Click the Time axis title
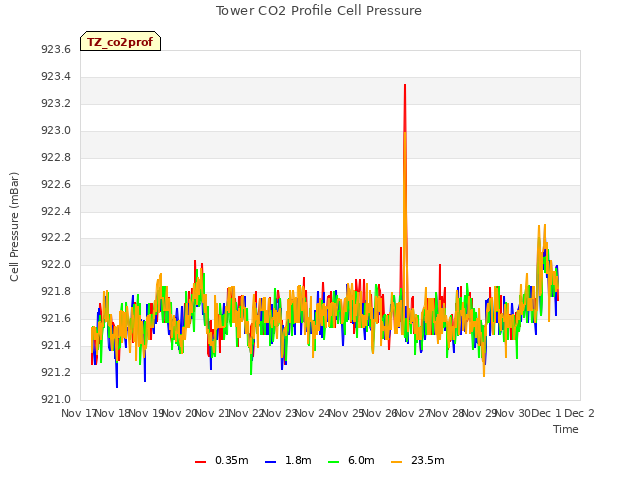640x480 pixels. (566, 429)
